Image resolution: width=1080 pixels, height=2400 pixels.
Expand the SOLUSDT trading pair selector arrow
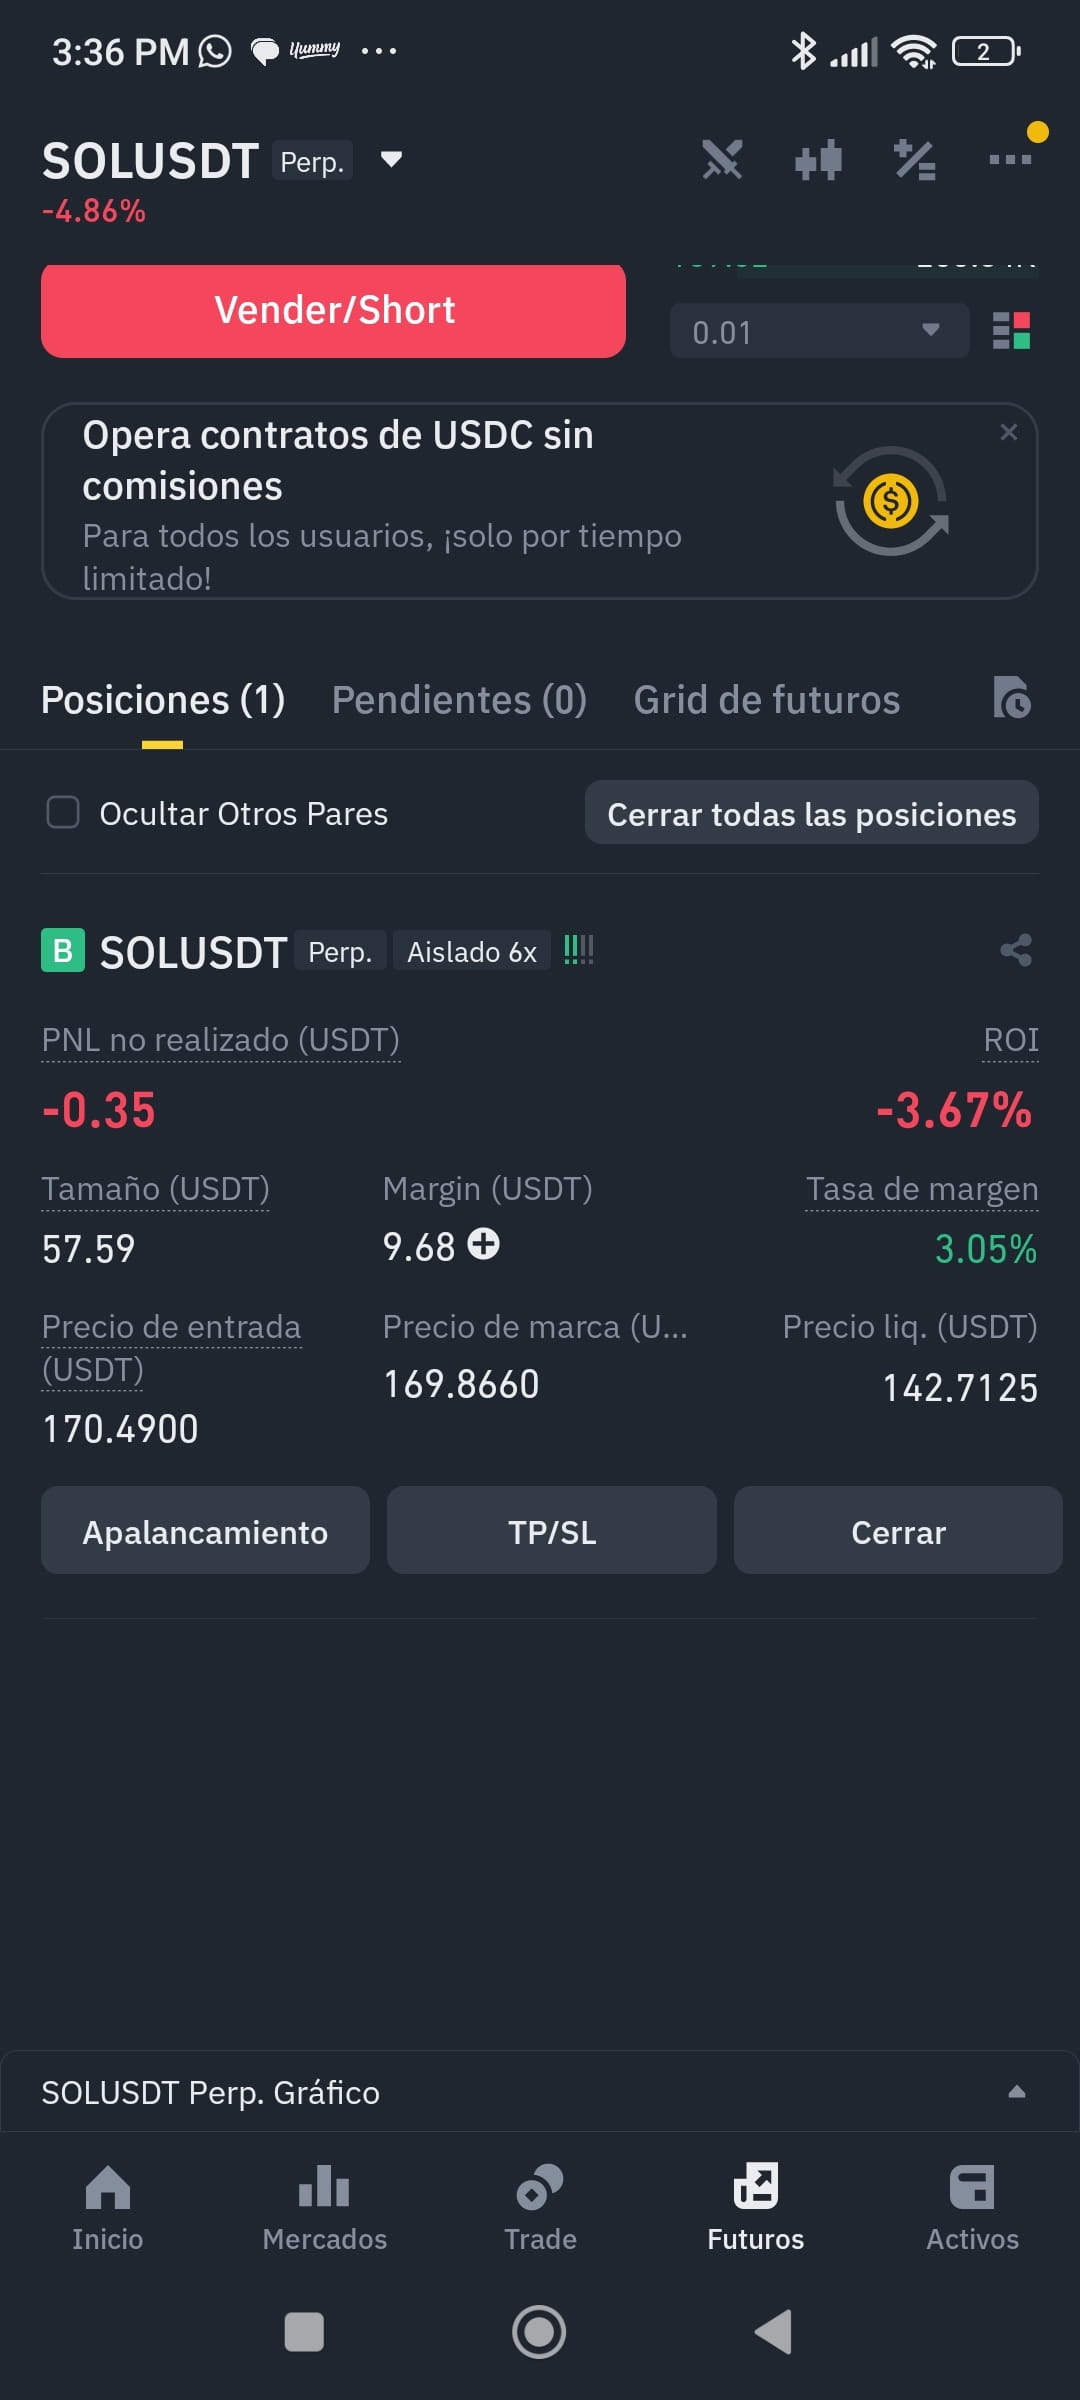pos(391,159)
